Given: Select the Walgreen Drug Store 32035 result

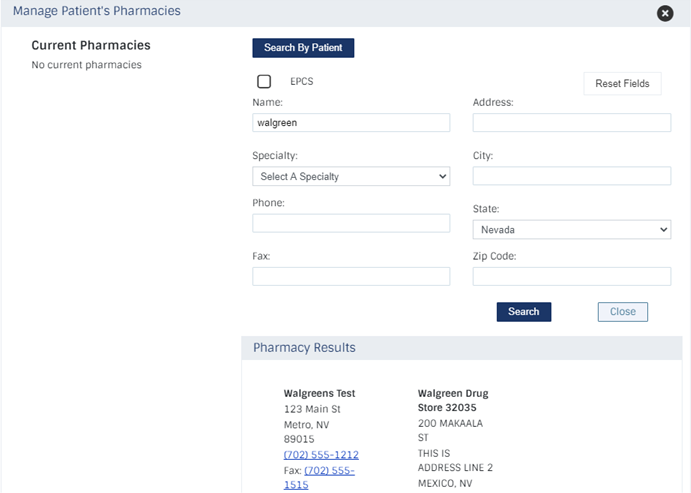Looking at the screenshot, I should [x=453, y=400].
